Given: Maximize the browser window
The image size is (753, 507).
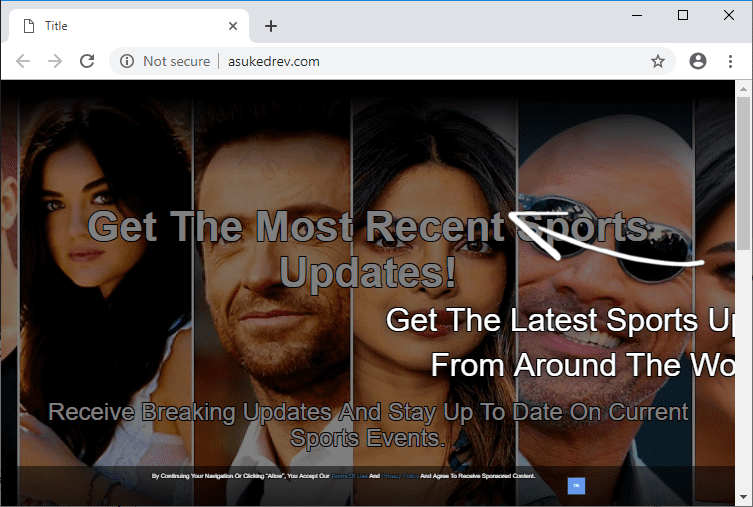Looking at the screenshot, I should (683, 14).
